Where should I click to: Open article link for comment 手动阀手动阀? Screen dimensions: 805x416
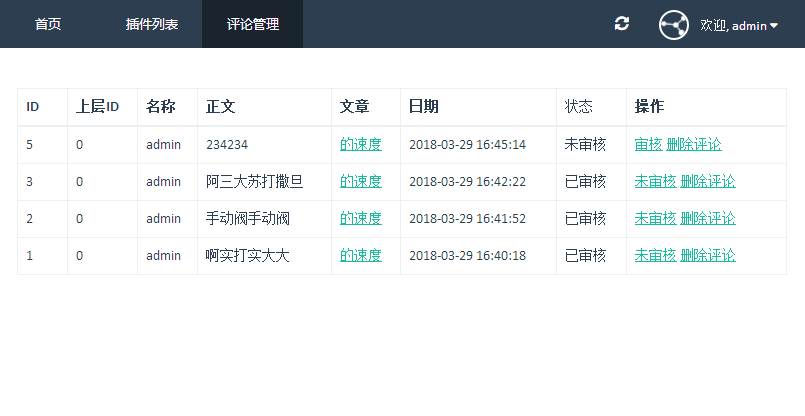pos(360,218)
